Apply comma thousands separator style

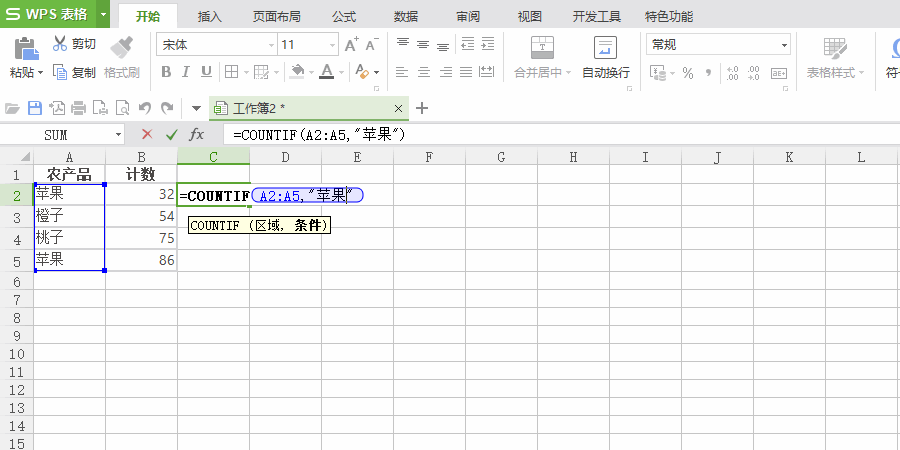tap(708, 73)
